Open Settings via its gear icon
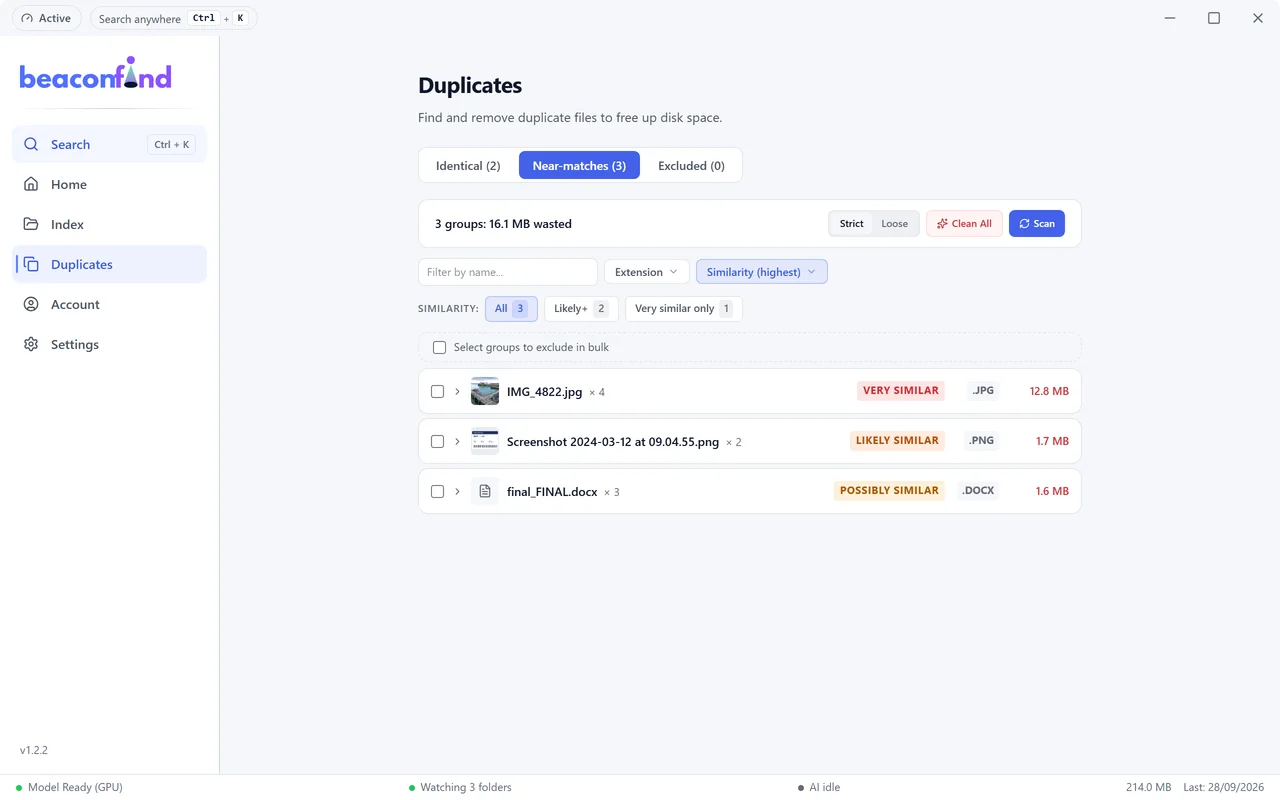 pyautogui.click(x=31, y=344)
